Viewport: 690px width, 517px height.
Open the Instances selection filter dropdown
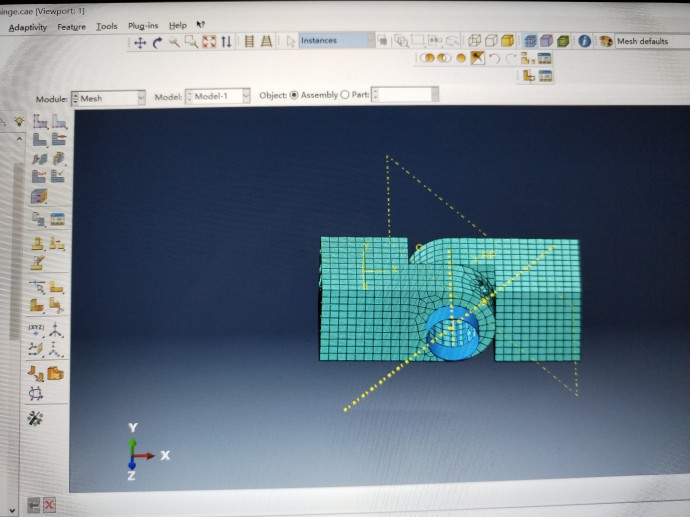tap(337, 40)
